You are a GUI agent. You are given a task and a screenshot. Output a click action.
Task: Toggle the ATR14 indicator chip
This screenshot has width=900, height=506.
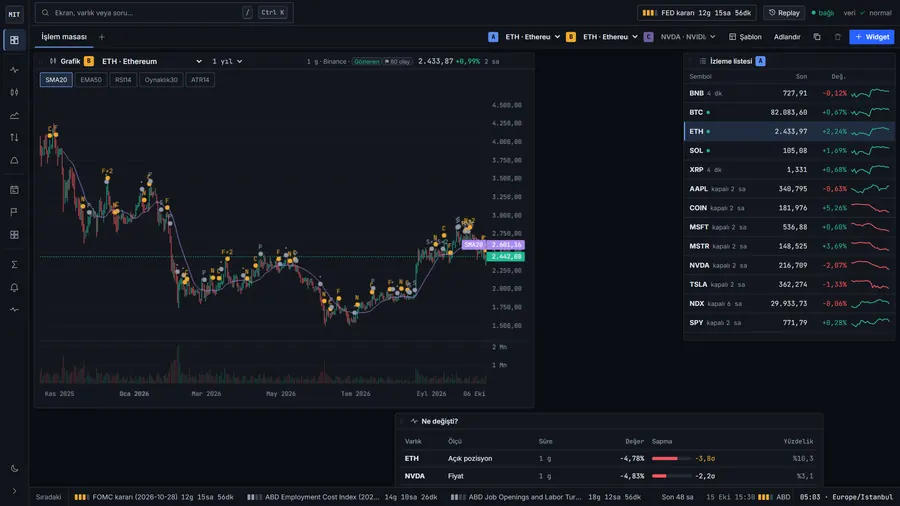pyautogui.click(x=200, y=80)
